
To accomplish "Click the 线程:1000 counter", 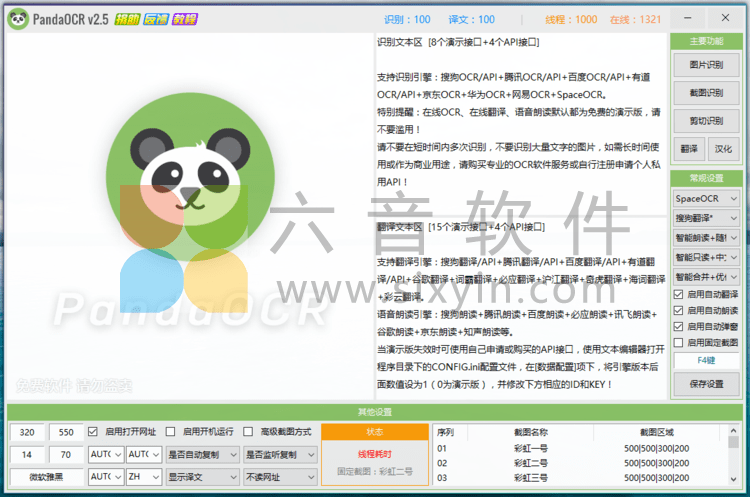I will click(571, 20).
